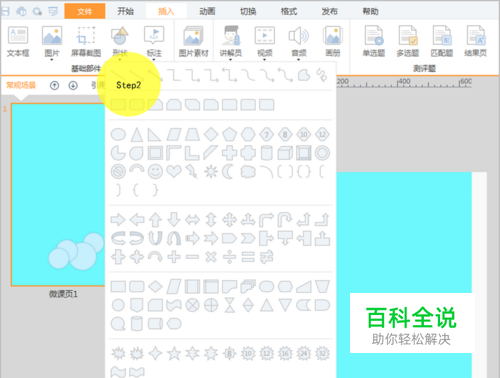Choose the multiply sign math shape

click(211, 257)
